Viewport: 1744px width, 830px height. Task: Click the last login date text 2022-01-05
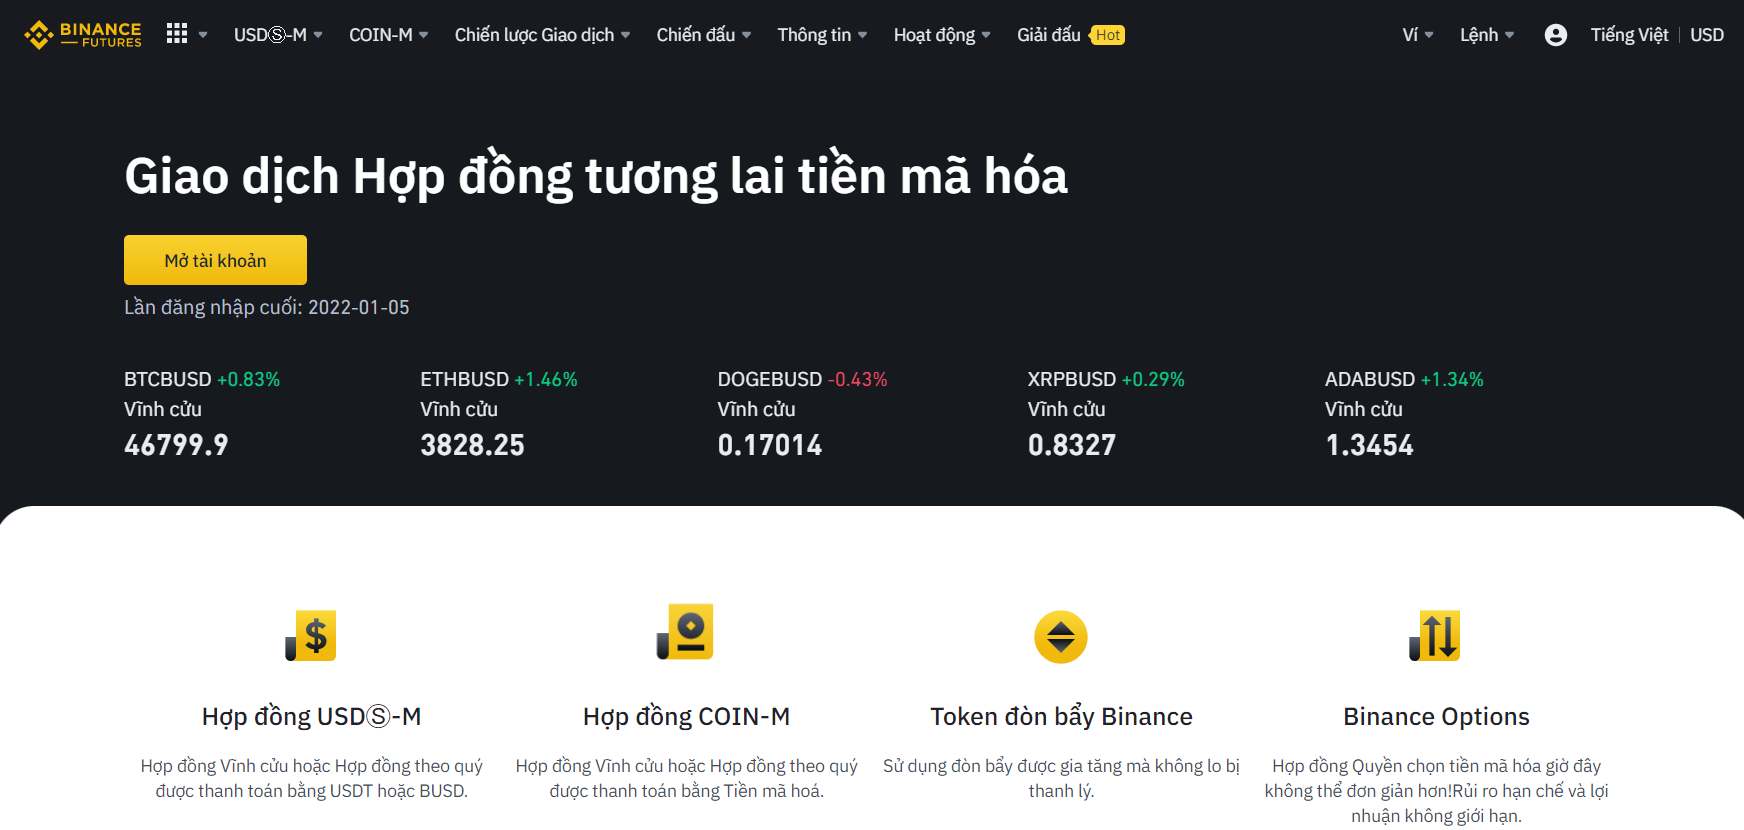(x=359, y=308)
